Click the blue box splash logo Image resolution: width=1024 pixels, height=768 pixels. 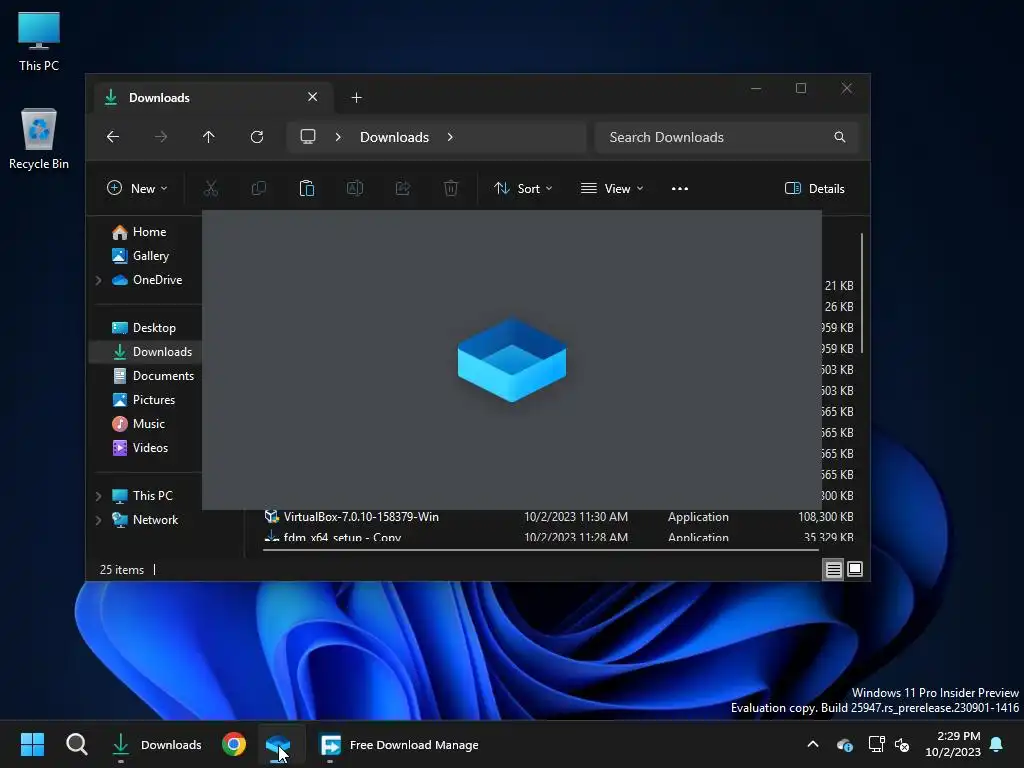pos(512,359)
